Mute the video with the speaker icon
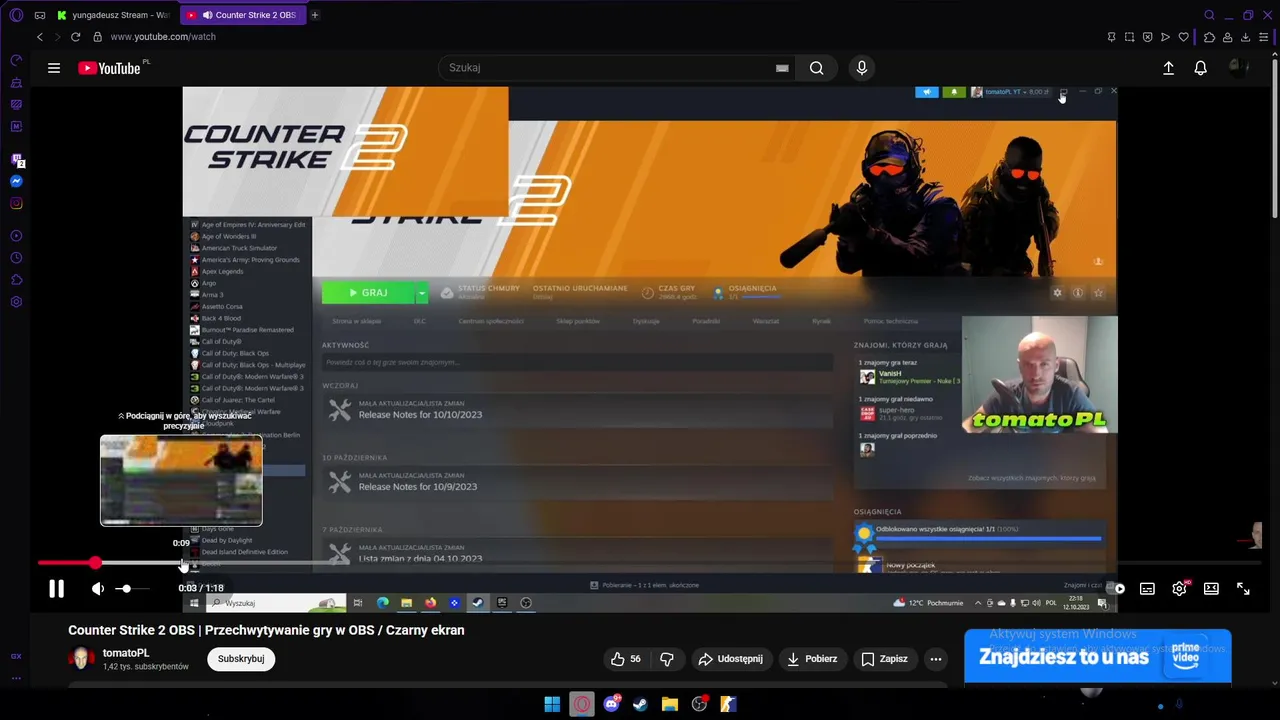Image resolution: width=1280 pixels, height=720 pixels. point(97,589)
